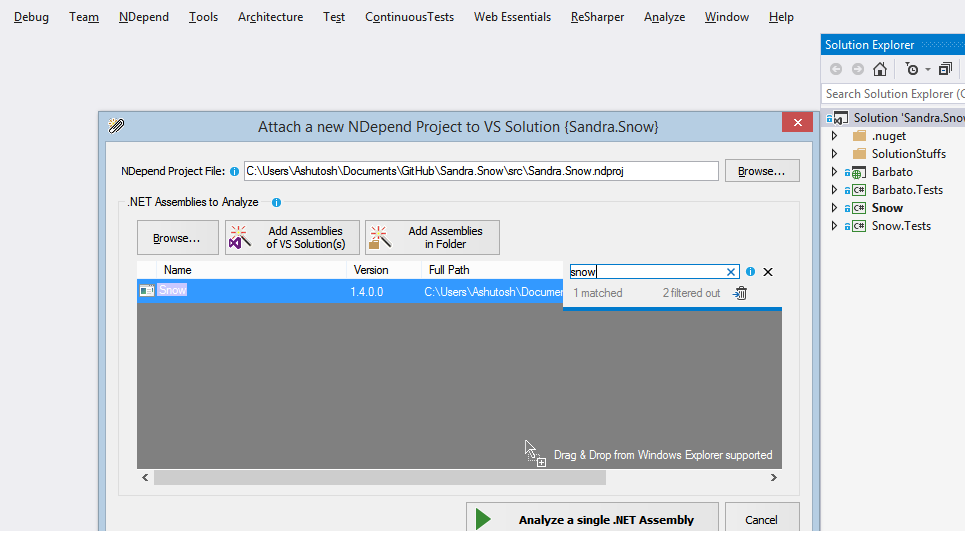The width and height of the screenshot is (965, 533).
Task: Click info icon beside .NET Assemblies to Analyze
Action: pos(276,202)
